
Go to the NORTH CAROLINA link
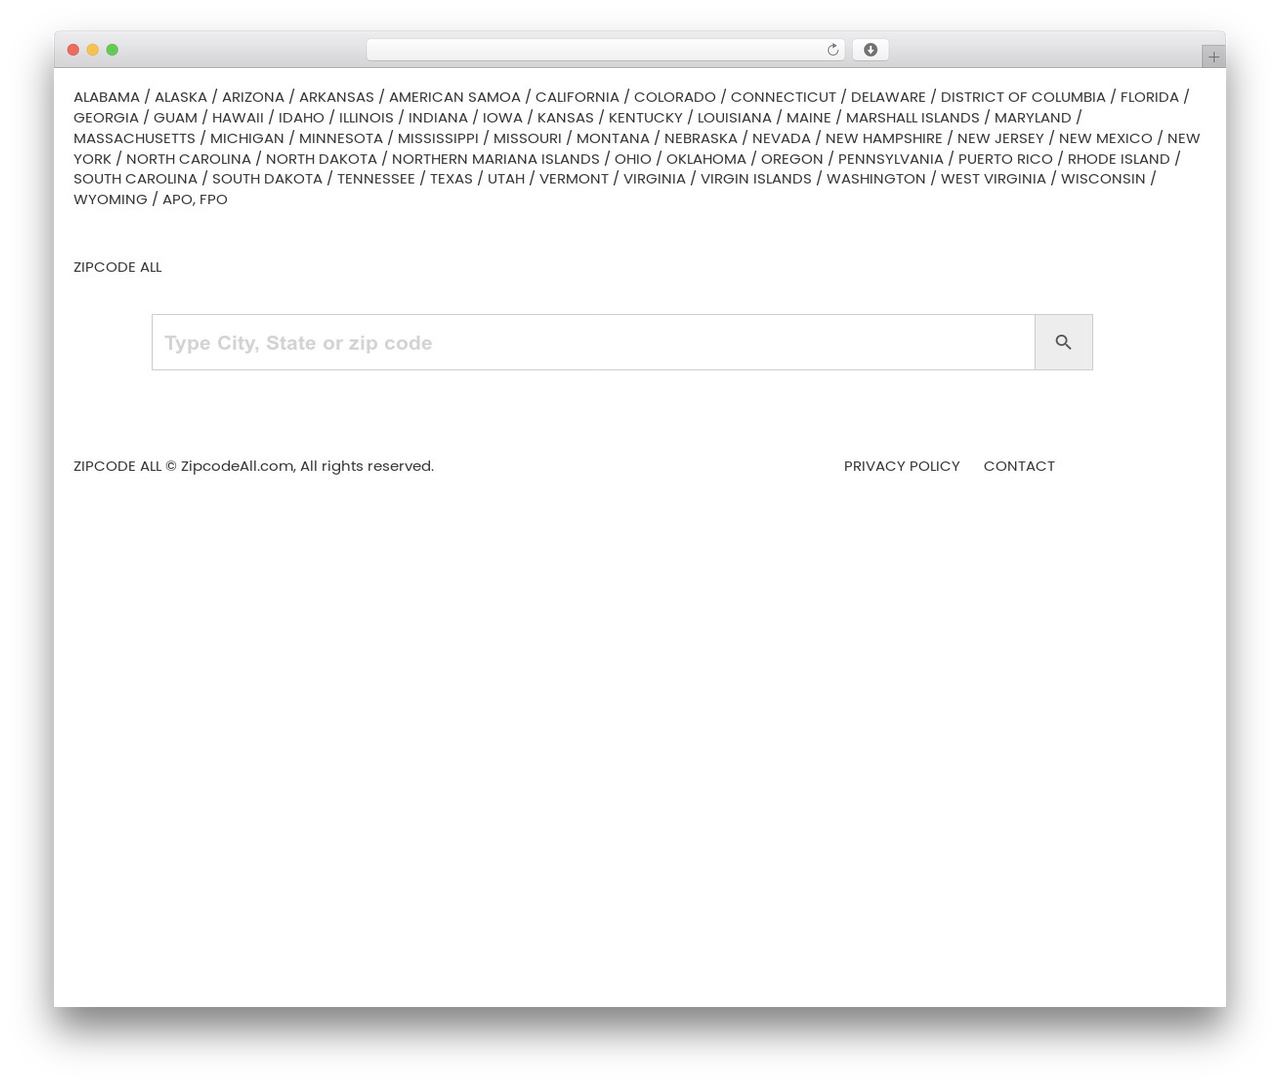tap(188, 159)
